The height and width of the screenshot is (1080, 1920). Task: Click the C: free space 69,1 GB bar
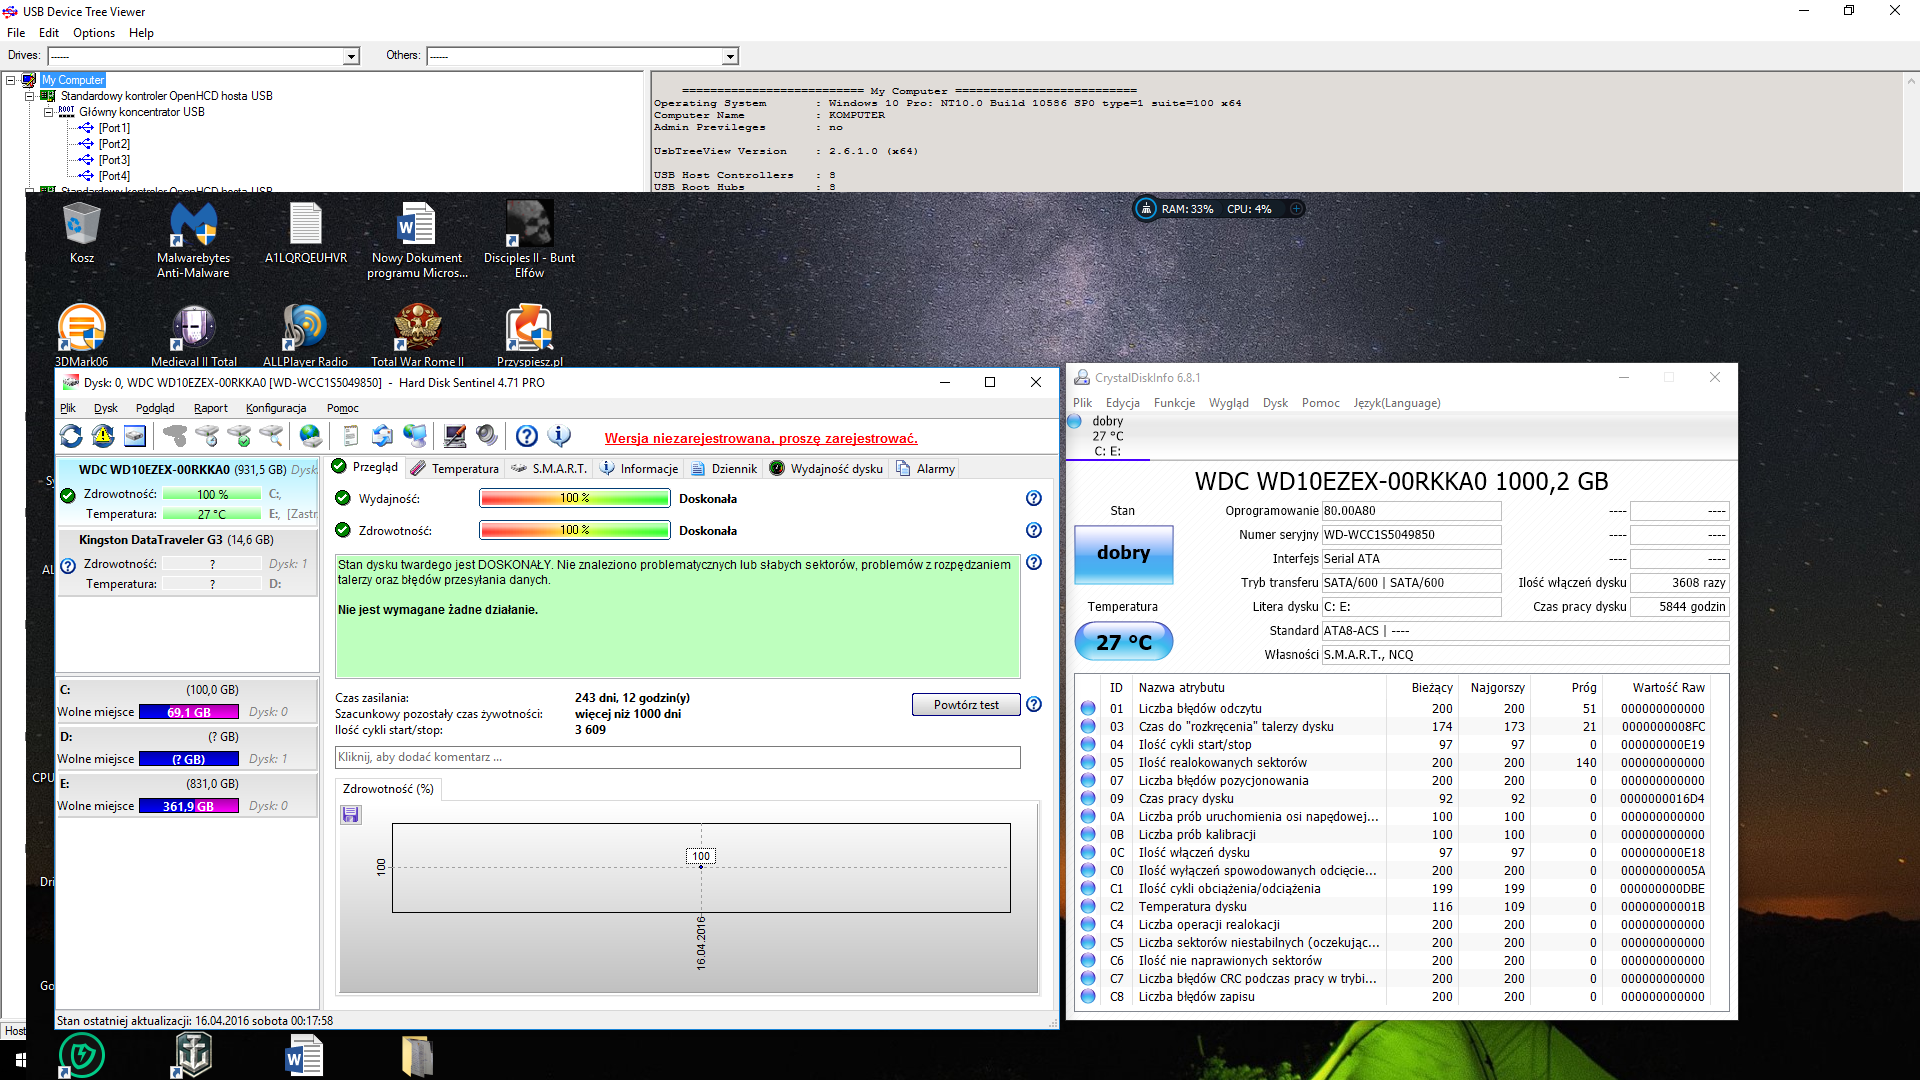[x=189, y=712]
